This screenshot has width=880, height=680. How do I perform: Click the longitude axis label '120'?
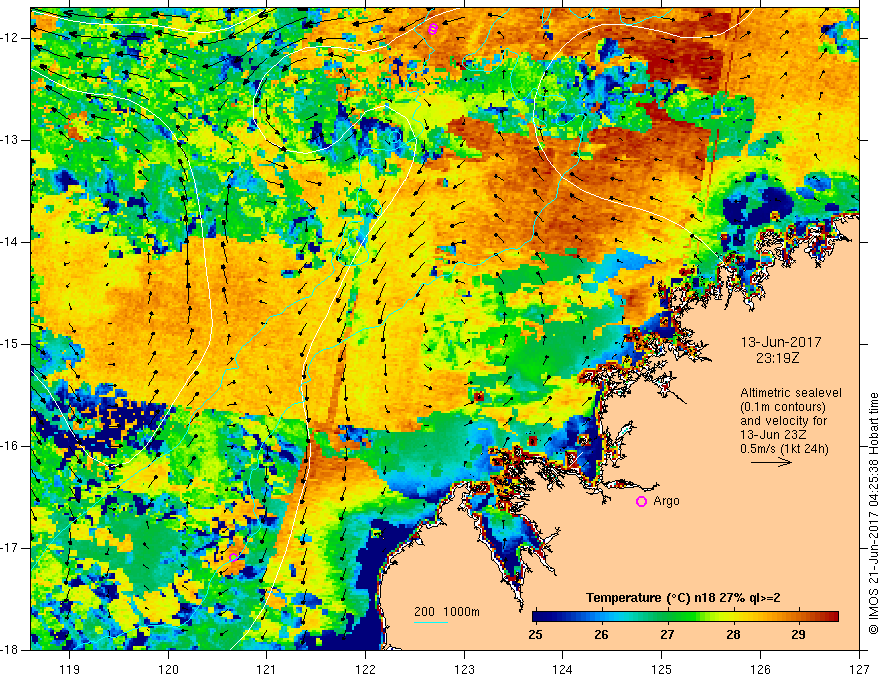click(168, 669)
